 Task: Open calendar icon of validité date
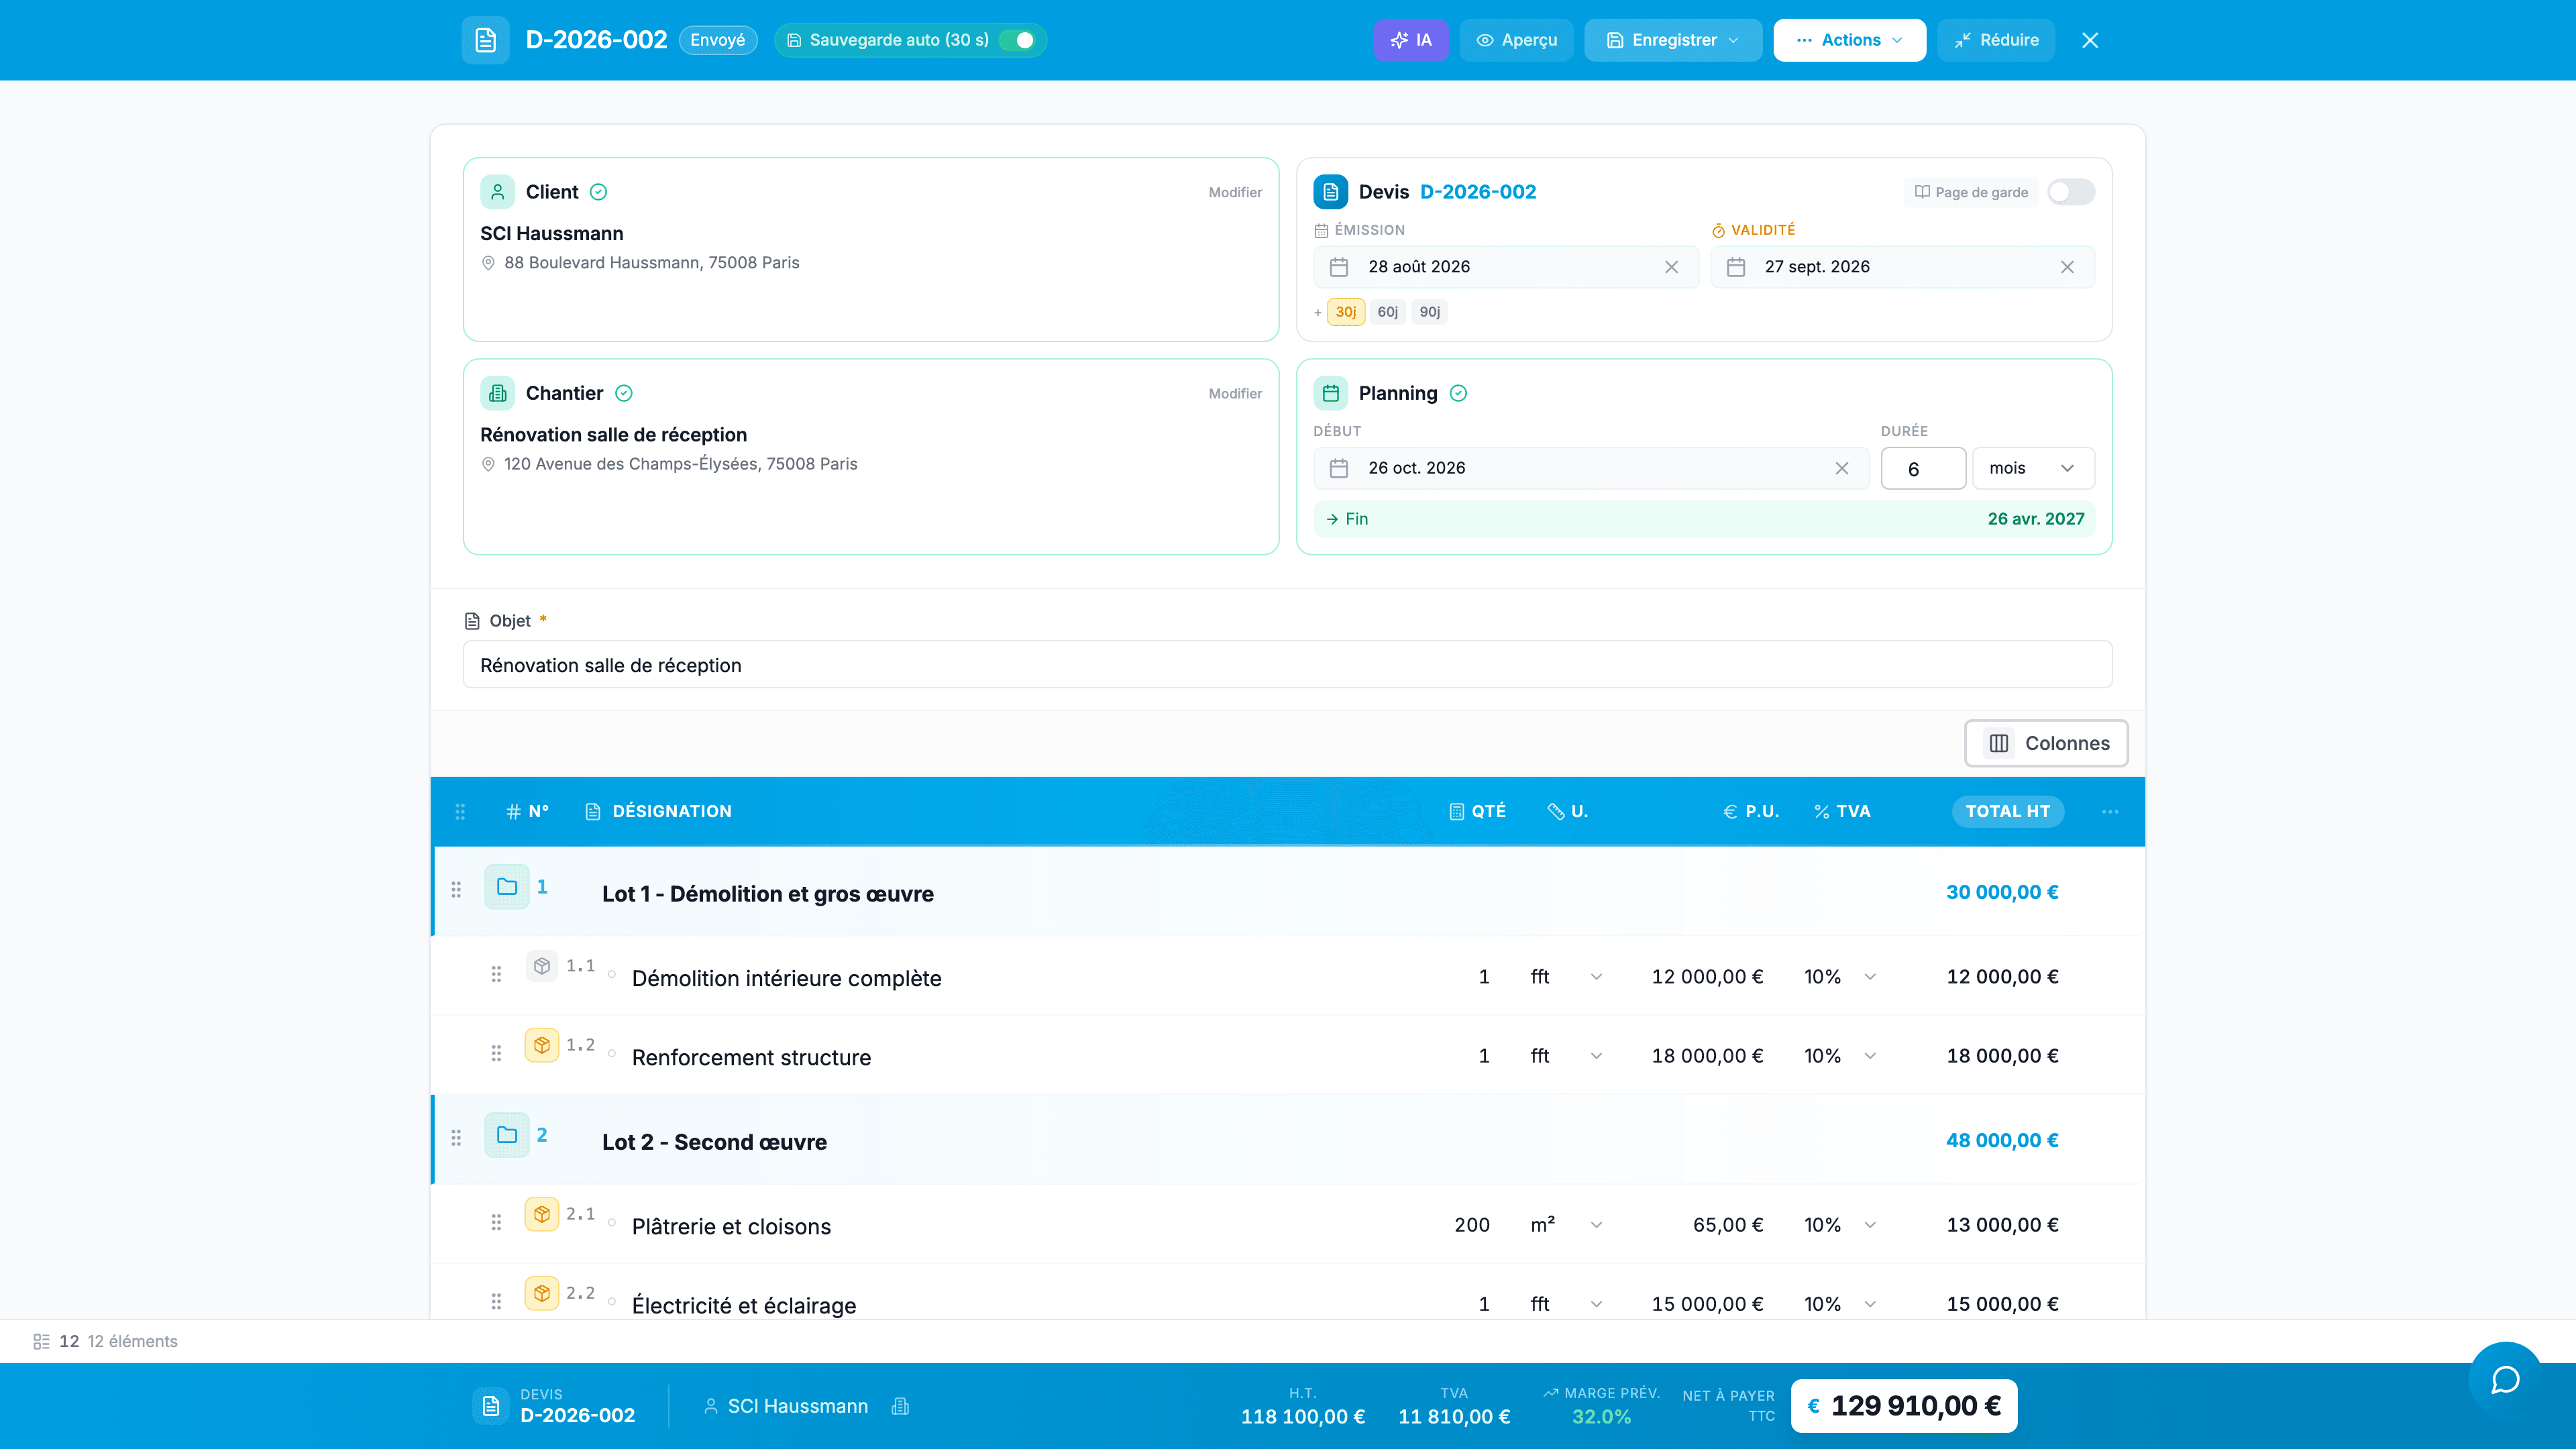coord(1736,267)
